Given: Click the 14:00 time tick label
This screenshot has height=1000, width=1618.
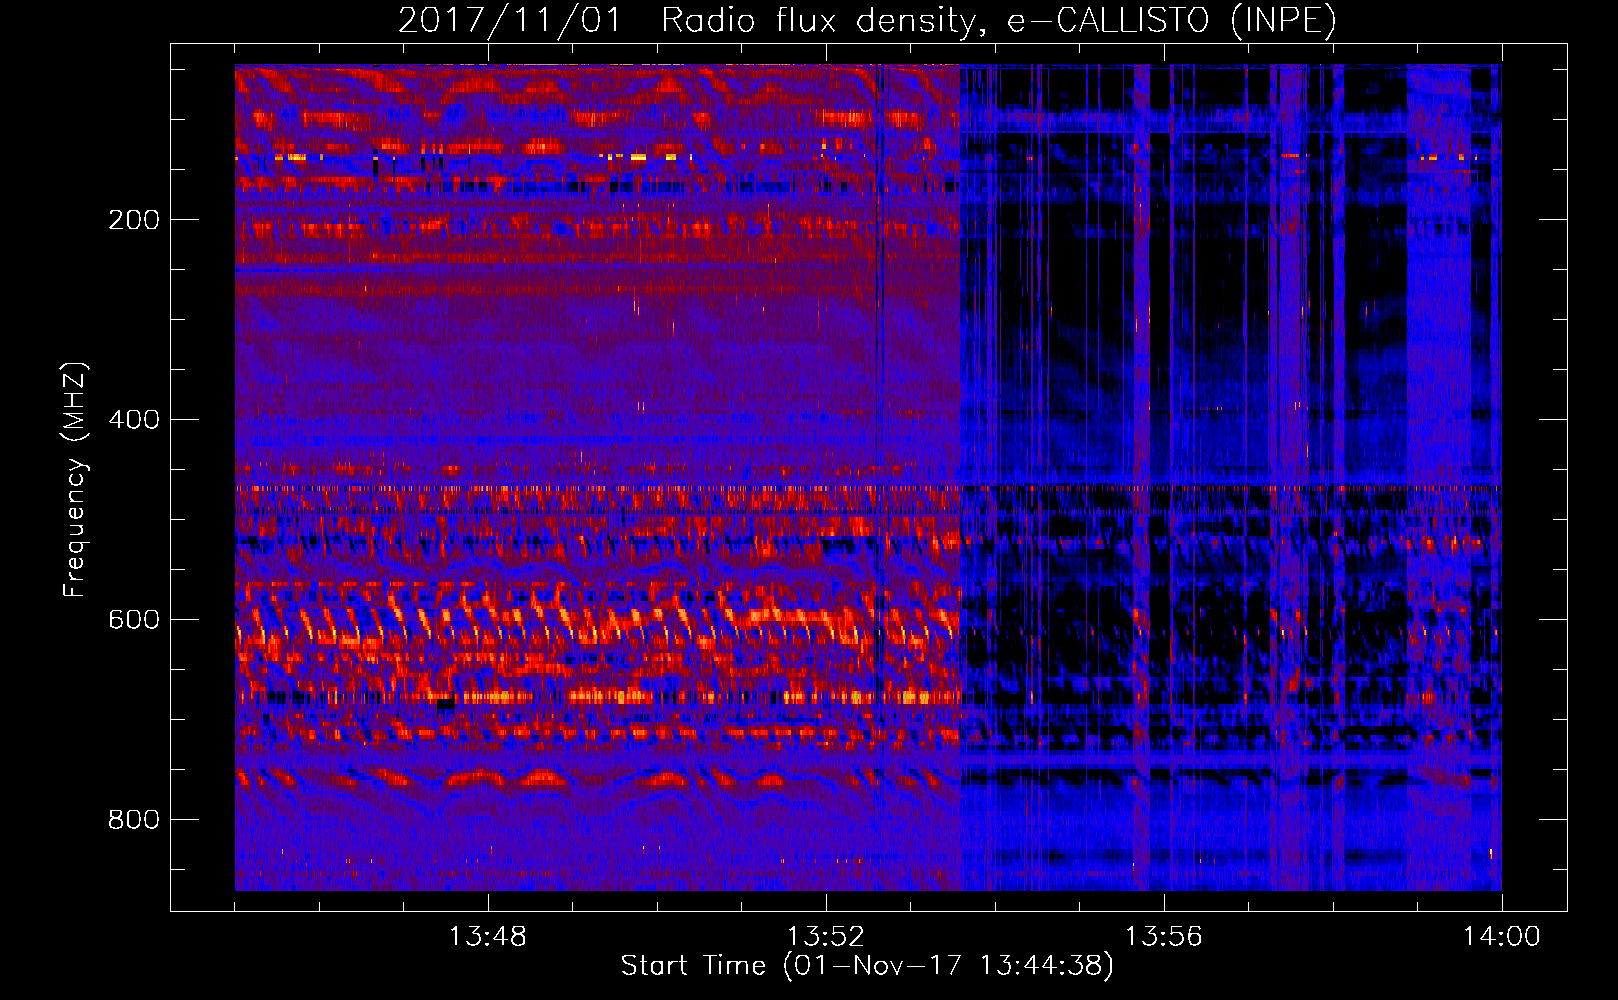Looking at the screenshot, I should point(1502,937).
